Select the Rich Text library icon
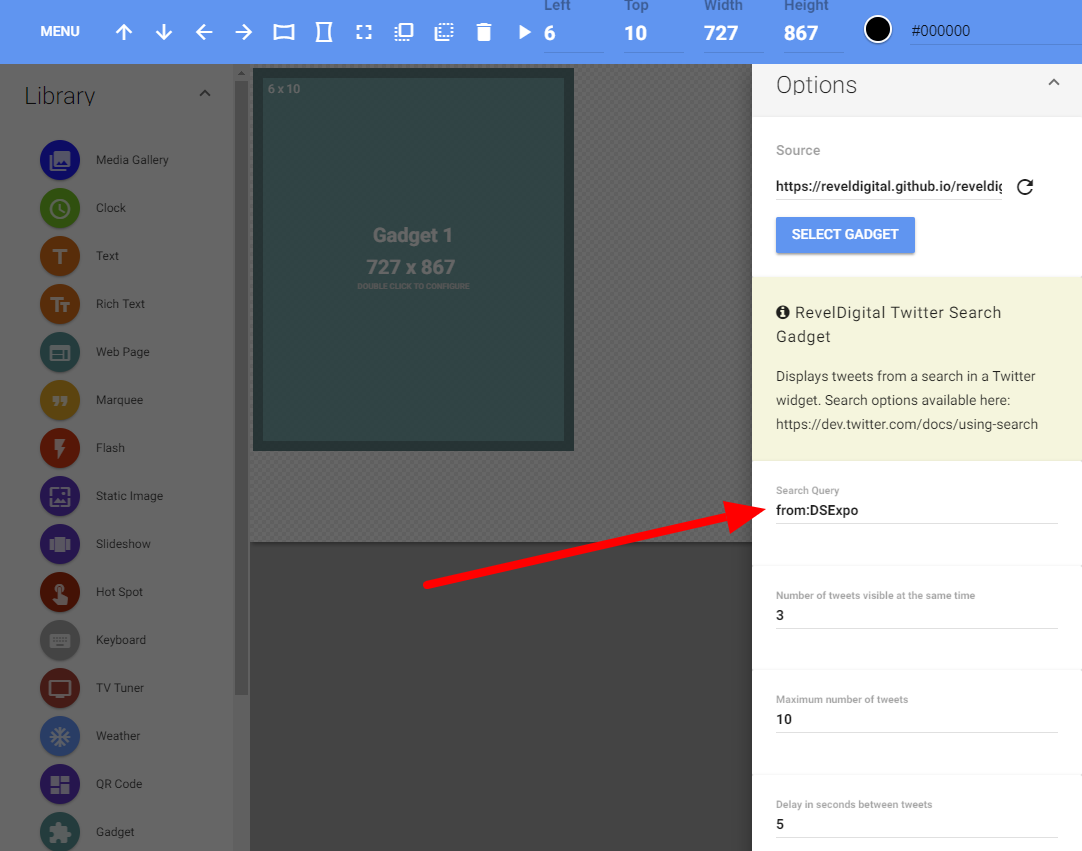The width and height of the screenshot is (1082, 851). (60, 304)
